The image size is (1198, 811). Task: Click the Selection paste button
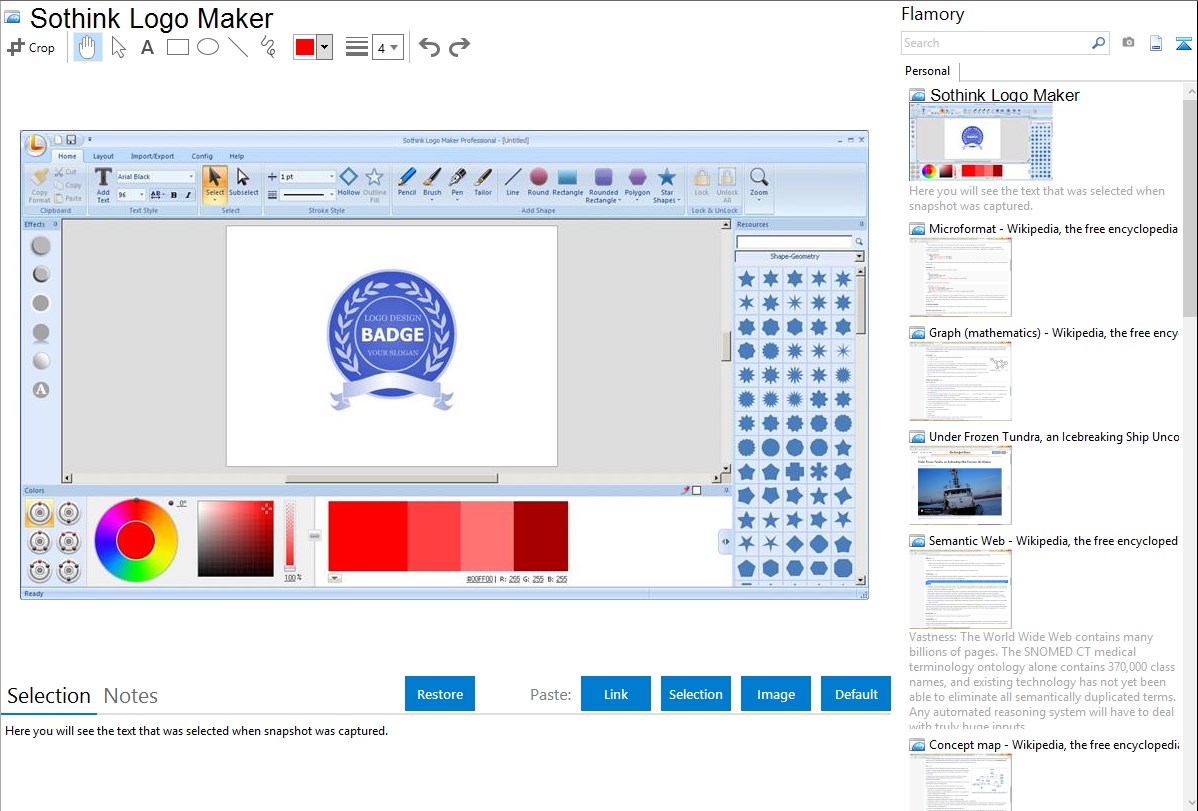[695, 694]
